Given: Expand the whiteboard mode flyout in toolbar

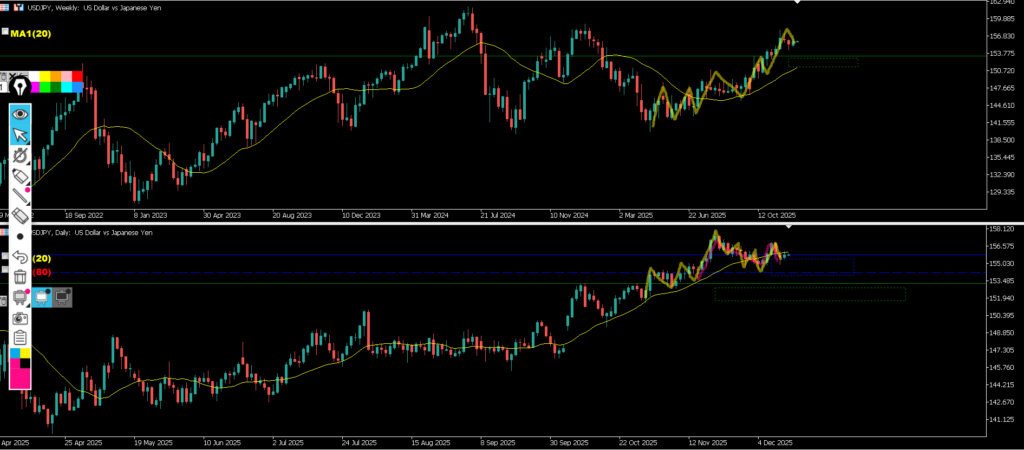Looking at the screenshot, I should [x=20, y=297].
